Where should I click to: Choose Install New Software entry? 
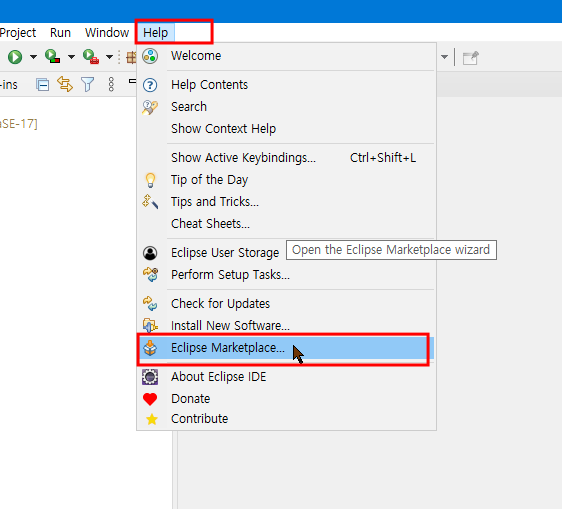tap(286, 325)
